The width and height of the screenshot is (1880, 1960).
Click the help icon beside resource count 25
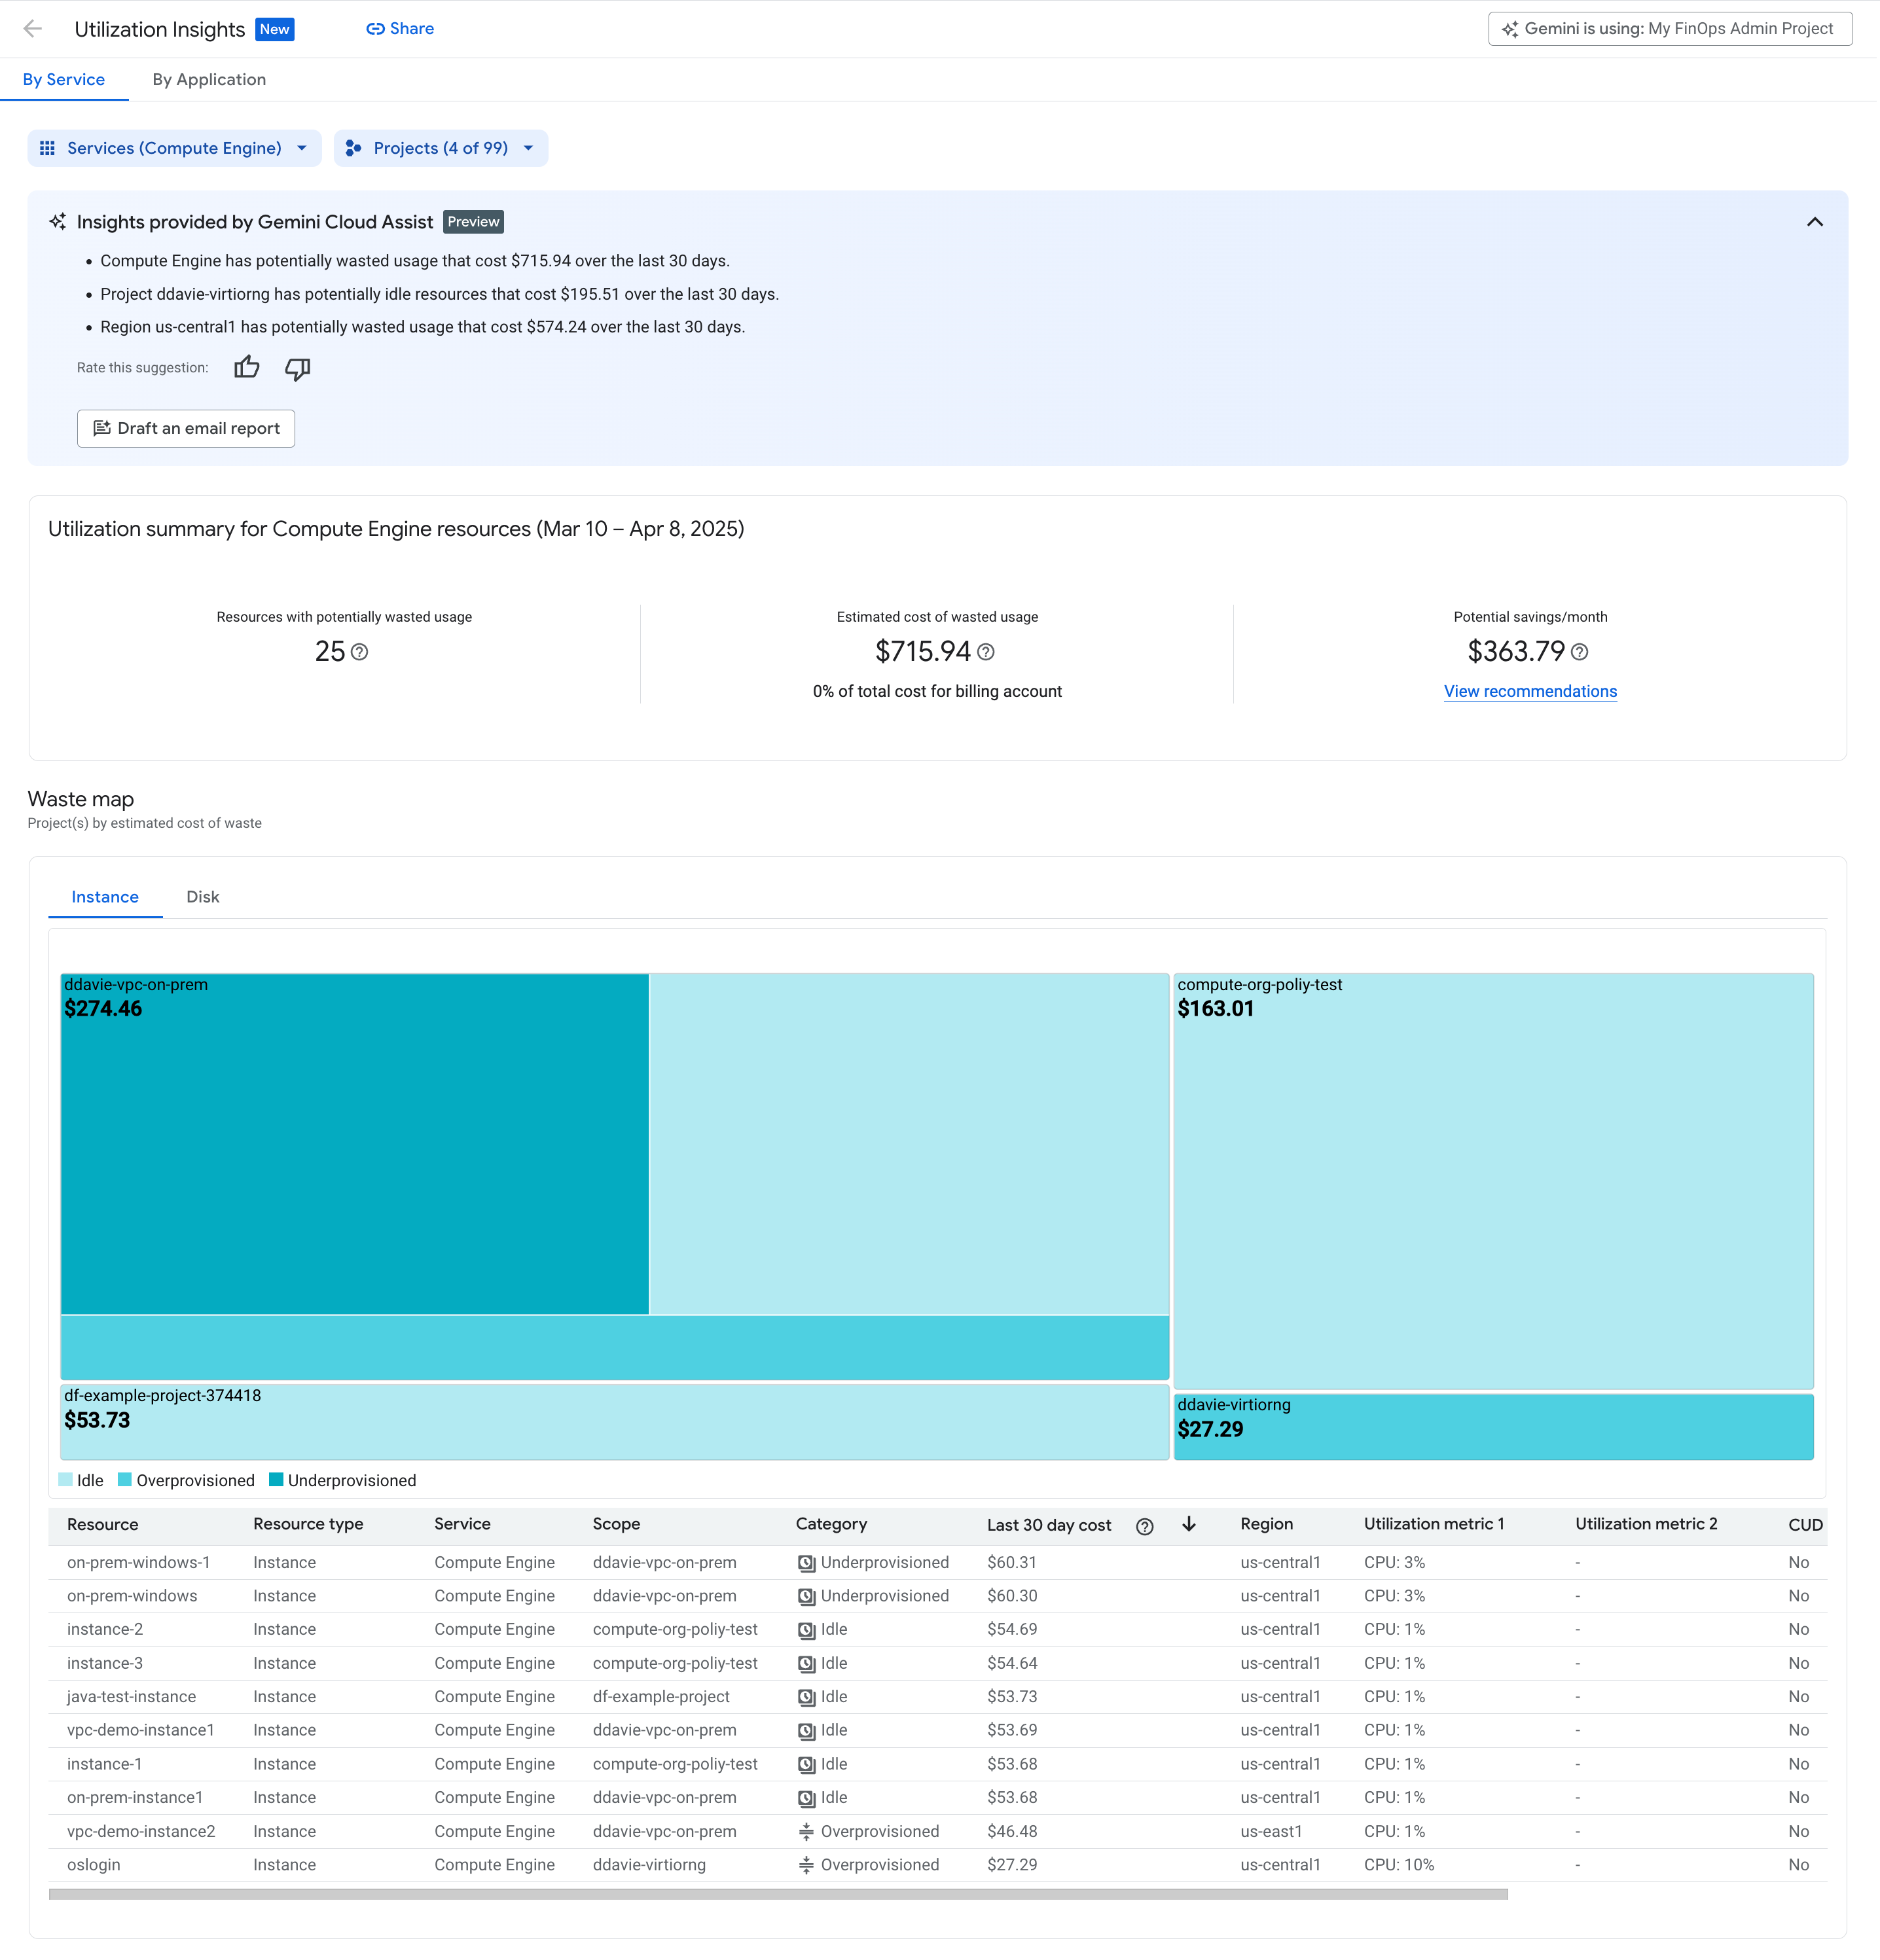click(360, 652)
